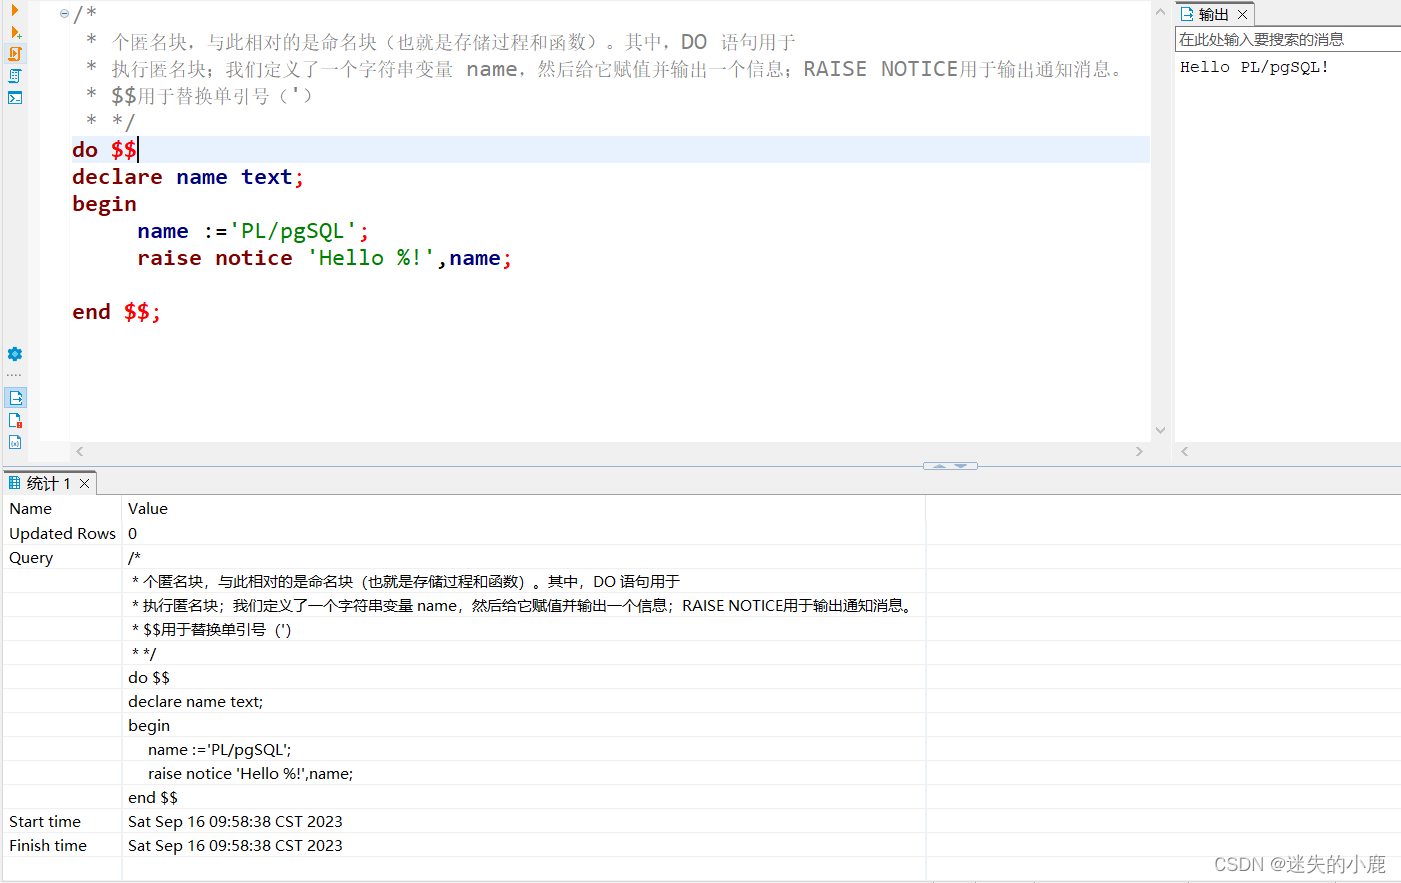This screenshot has height=883, width=1401.
Task: Click the editor horizontal scroll right arrow
Action: (1139, 452)
